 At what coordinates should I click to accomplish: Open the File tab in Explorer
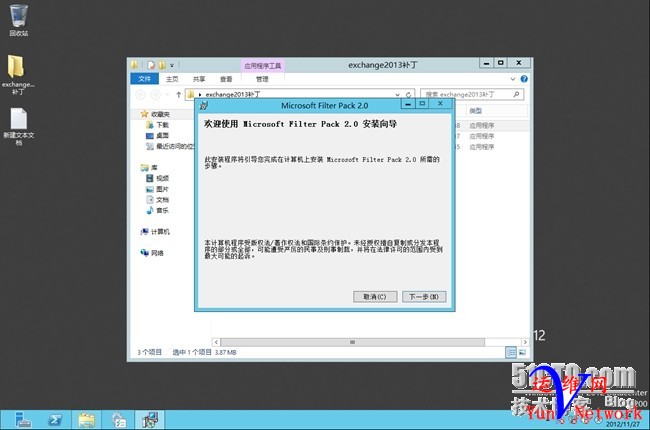[x=145, y=79]
